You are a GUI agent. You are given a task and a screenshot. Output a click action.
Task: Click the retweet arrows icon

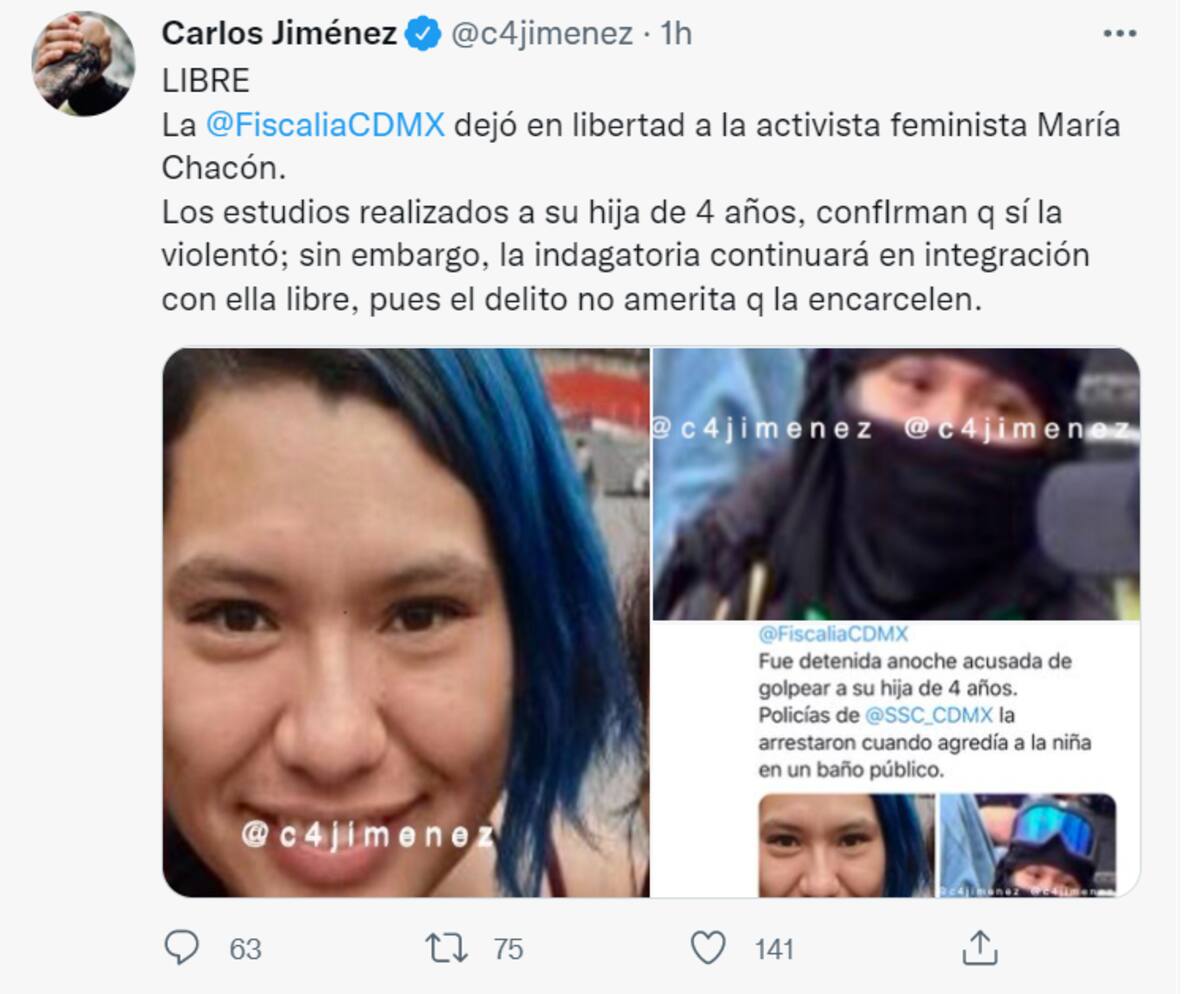point(445,948)
